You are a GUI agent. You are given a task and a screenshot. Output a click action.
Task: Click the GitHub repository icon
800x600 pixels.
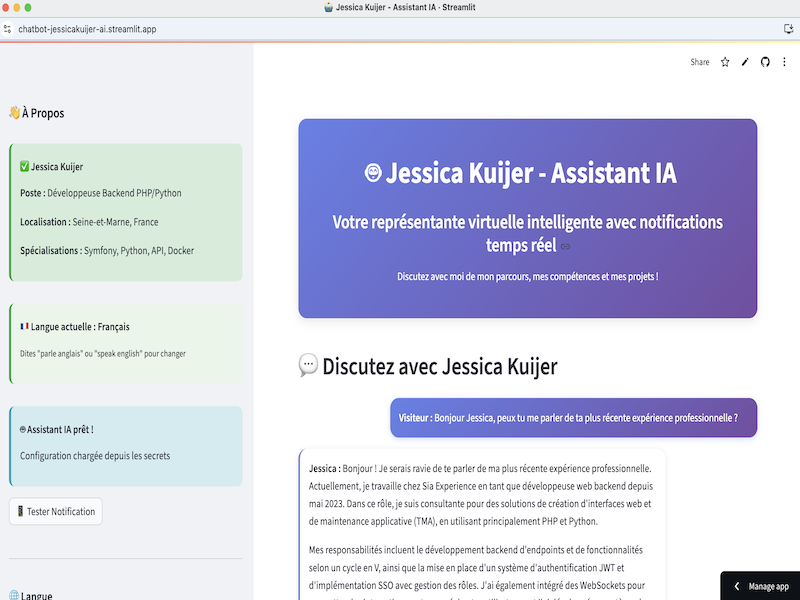pyautogui.click(x=765, y=62)
